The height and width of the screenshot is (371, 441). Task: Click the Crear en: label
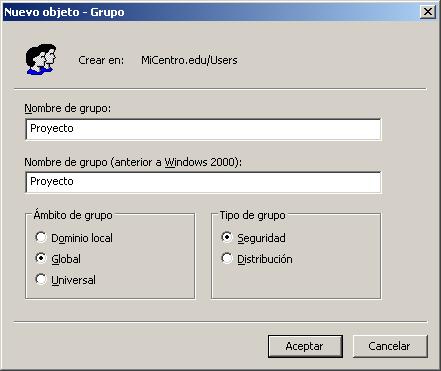coord(101,60)
